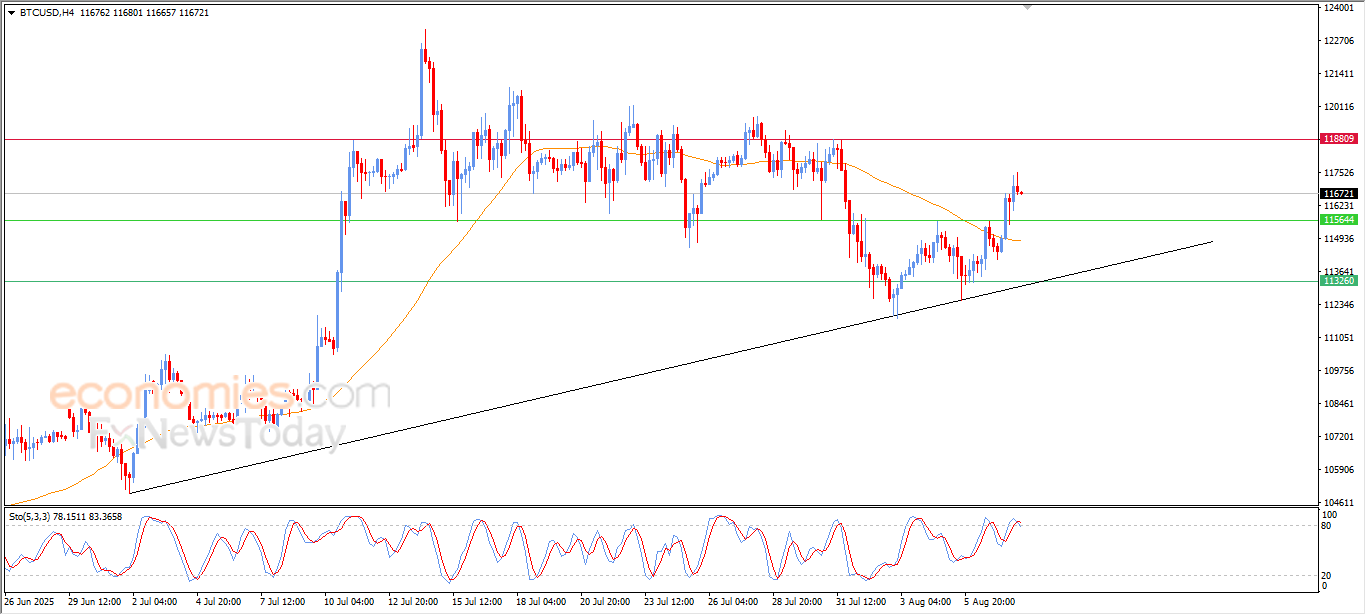1366x615 pixels.
Task: Click the 4 Jul 20:00 time label
Action: (219, 602)
